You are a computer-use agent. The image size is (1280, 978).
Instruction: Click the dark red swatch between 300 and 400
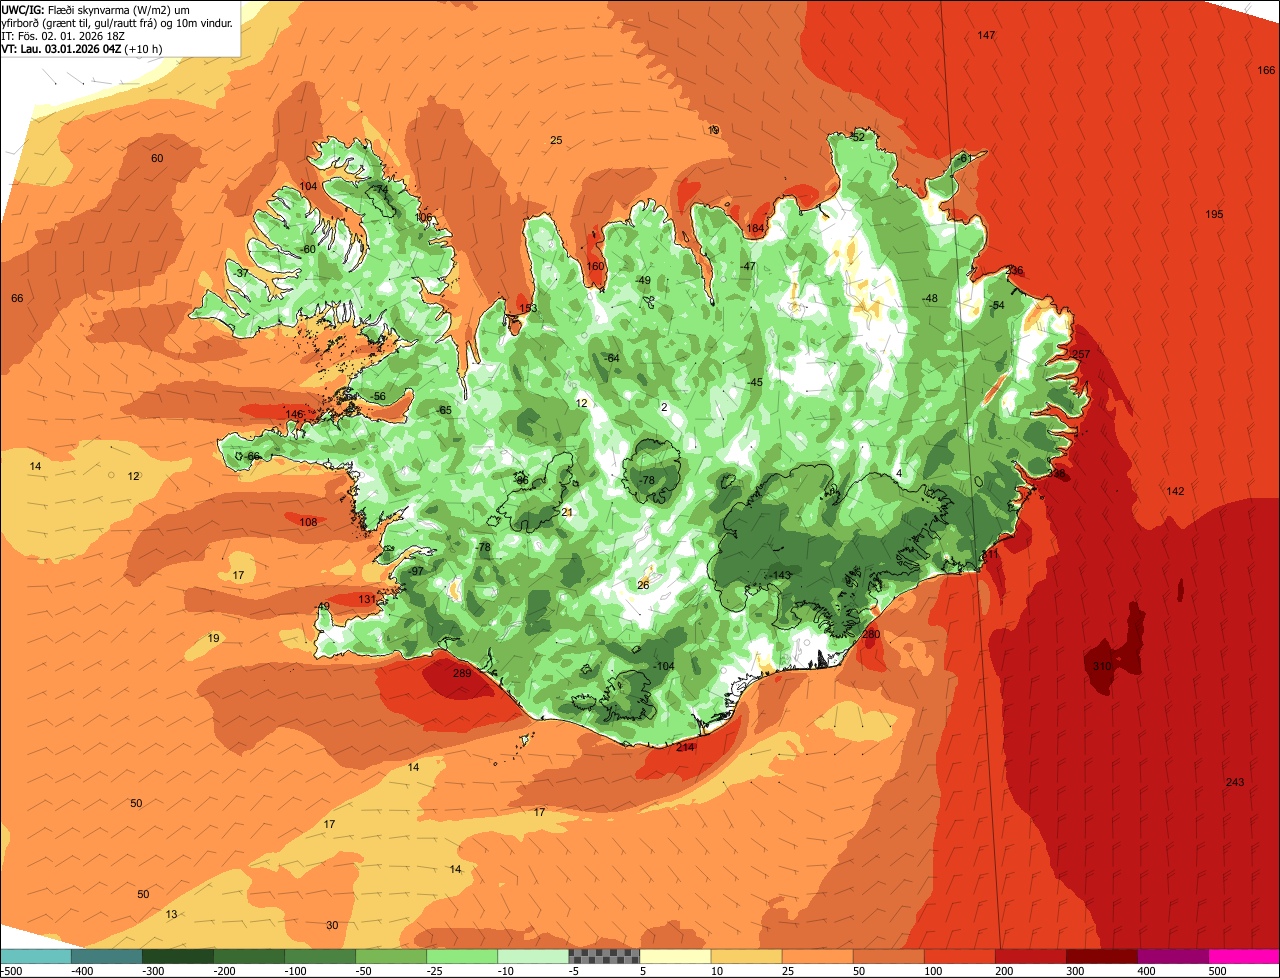click(x=1102, y=956)
